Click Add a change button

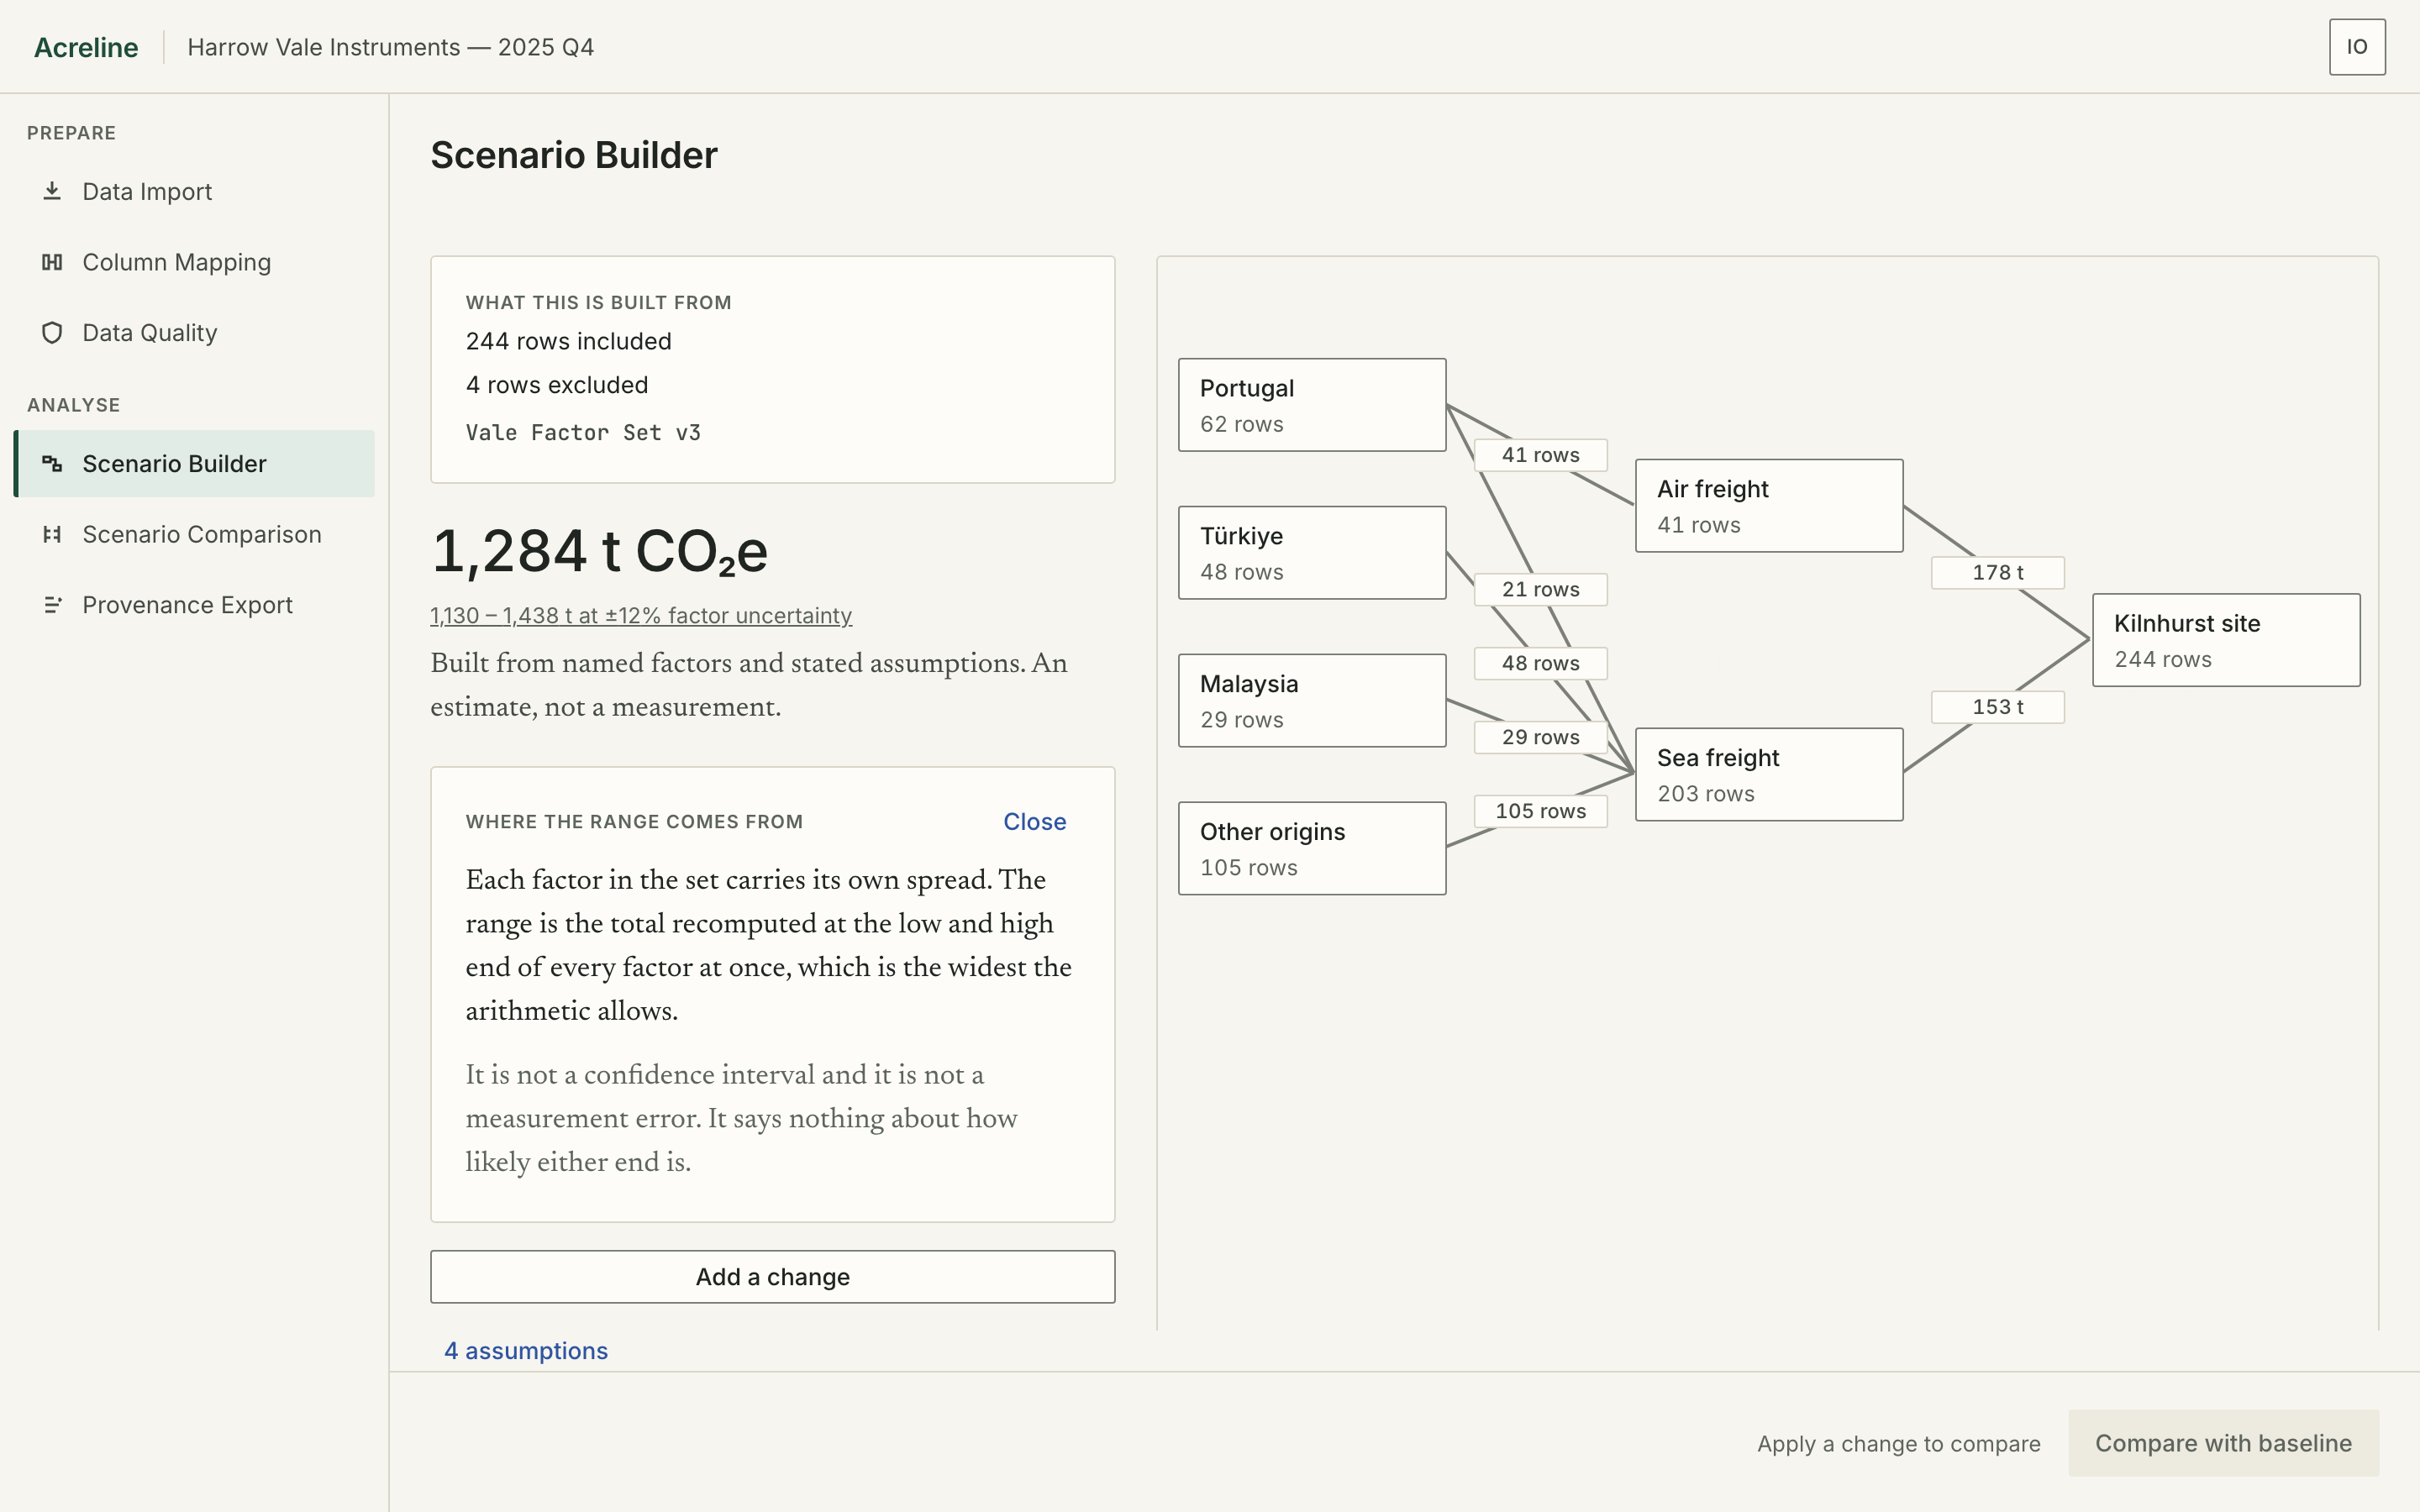pyautogui.click(x=773, y=1277)
